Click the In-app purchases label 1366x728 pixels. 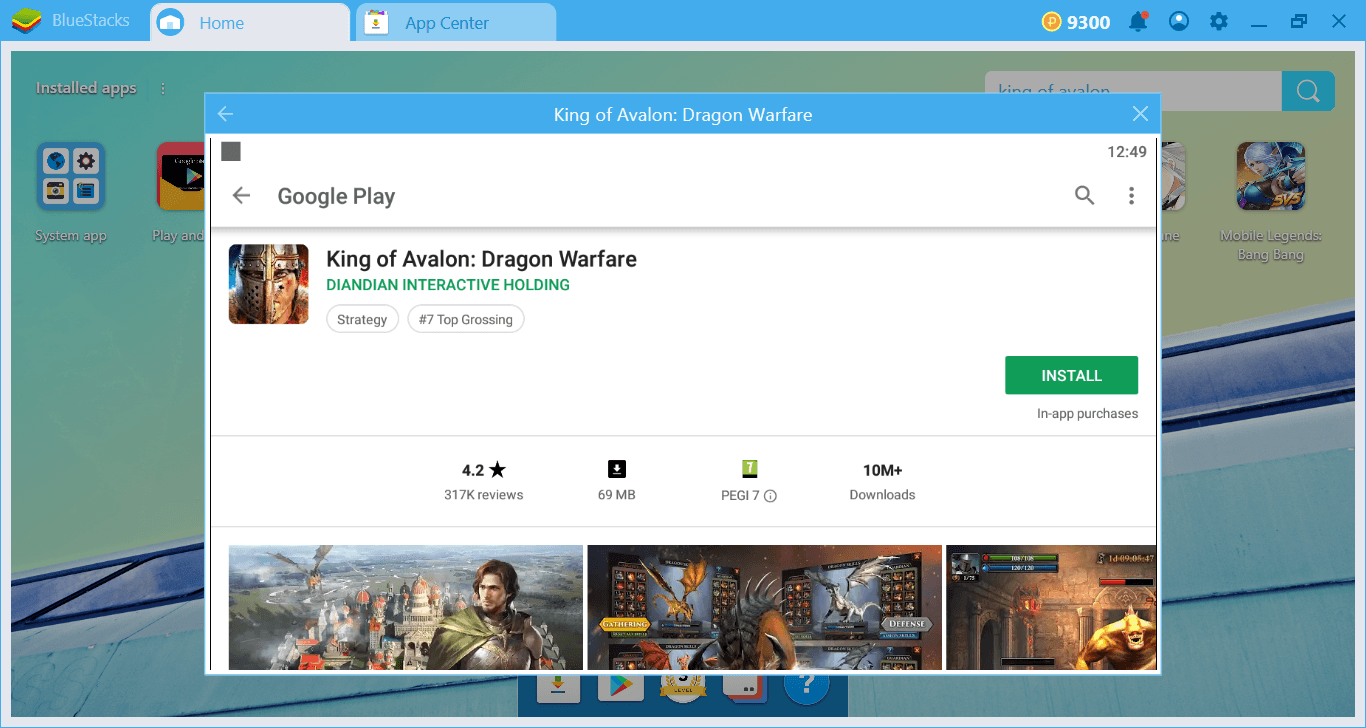click(x=1087, y=413)
